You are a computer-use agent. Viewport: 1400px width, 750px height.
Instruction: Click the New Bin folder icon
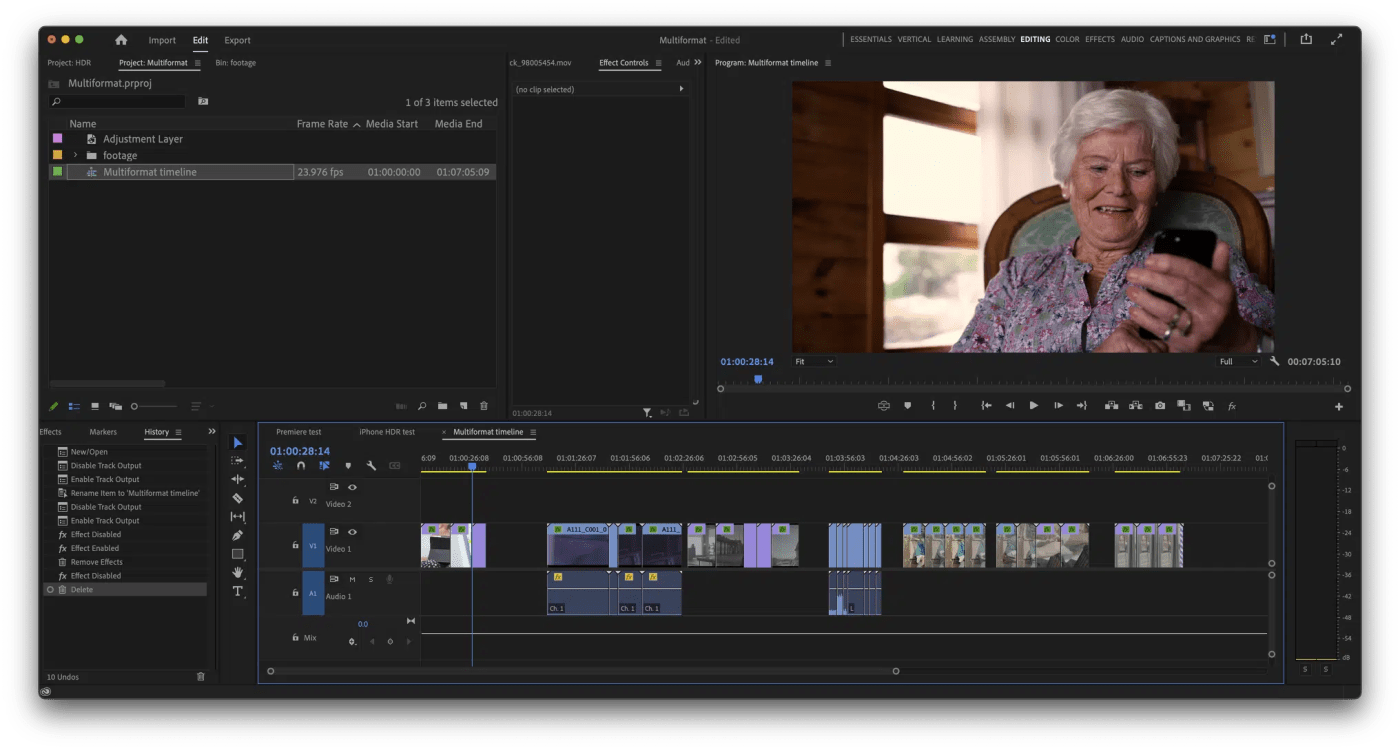tap(443, 406)
